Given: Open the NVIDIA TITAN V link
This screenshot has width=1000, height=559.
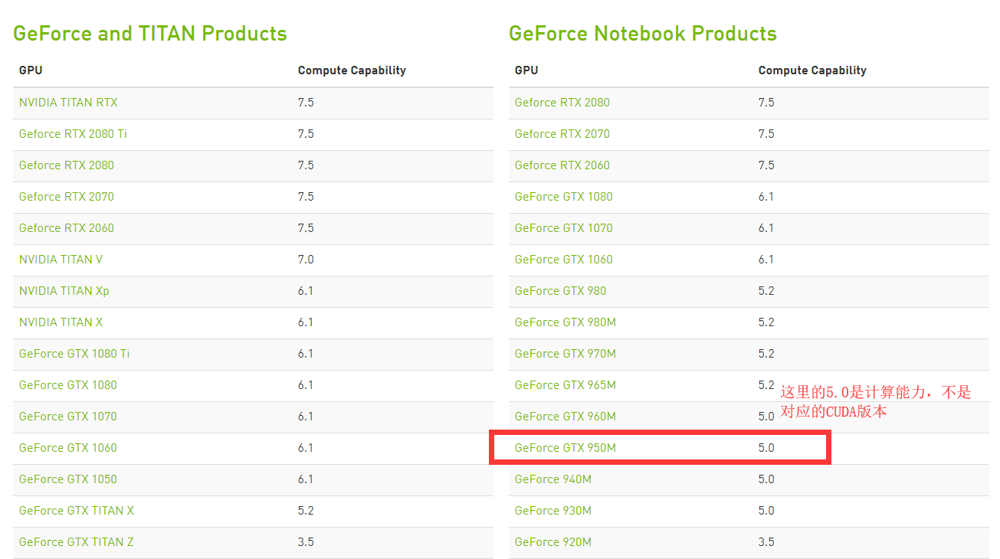Looking at the screenshot, I should coord(61,259).
